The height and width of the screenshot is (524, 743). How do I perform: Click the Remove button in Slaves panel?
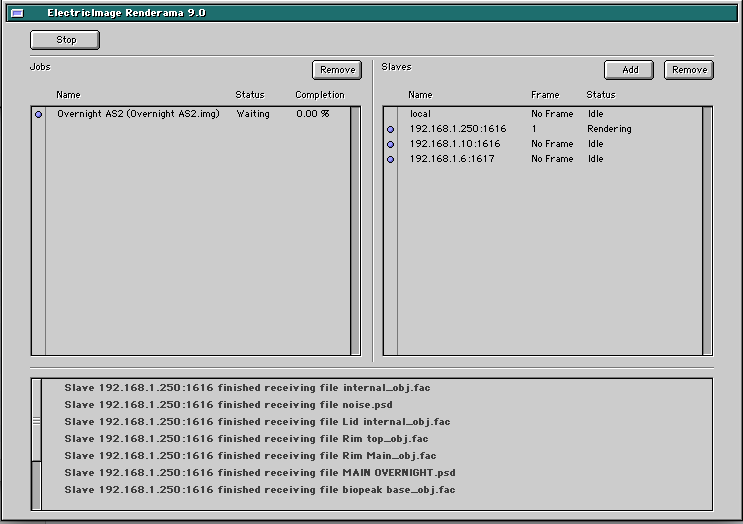(689, 70)
